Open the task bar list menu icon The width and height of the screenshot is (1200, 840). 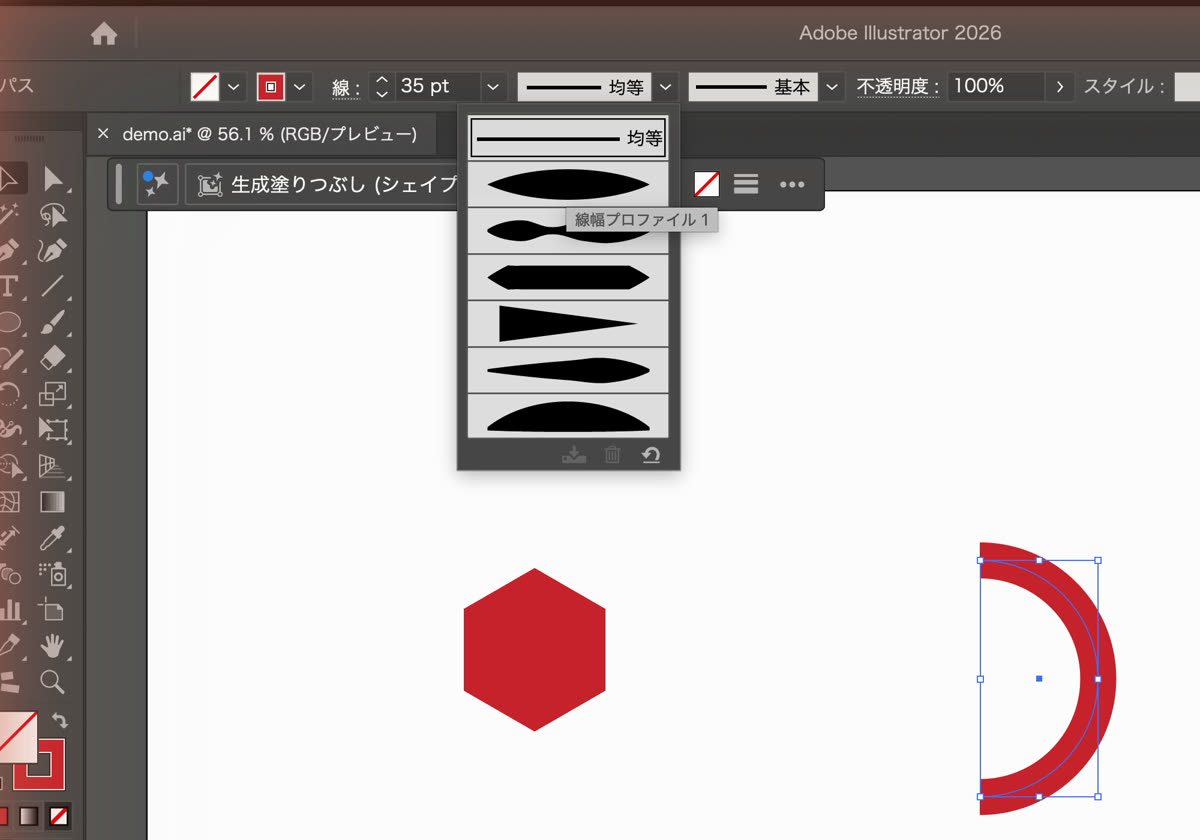coord(746,184)
